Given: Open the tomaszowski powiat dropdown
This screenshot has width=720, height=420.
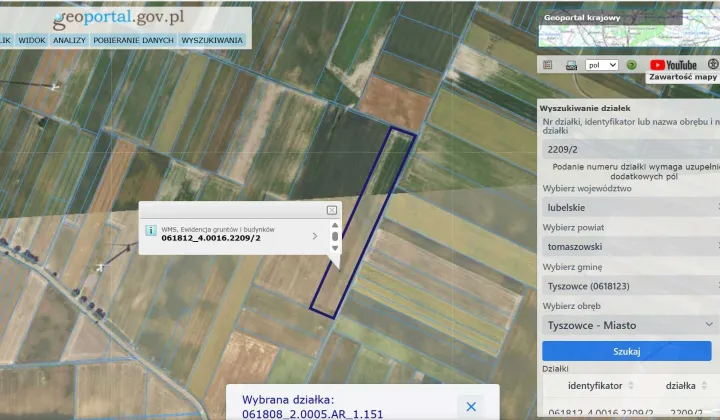Looking at the screenshot, I should point(630,247).
